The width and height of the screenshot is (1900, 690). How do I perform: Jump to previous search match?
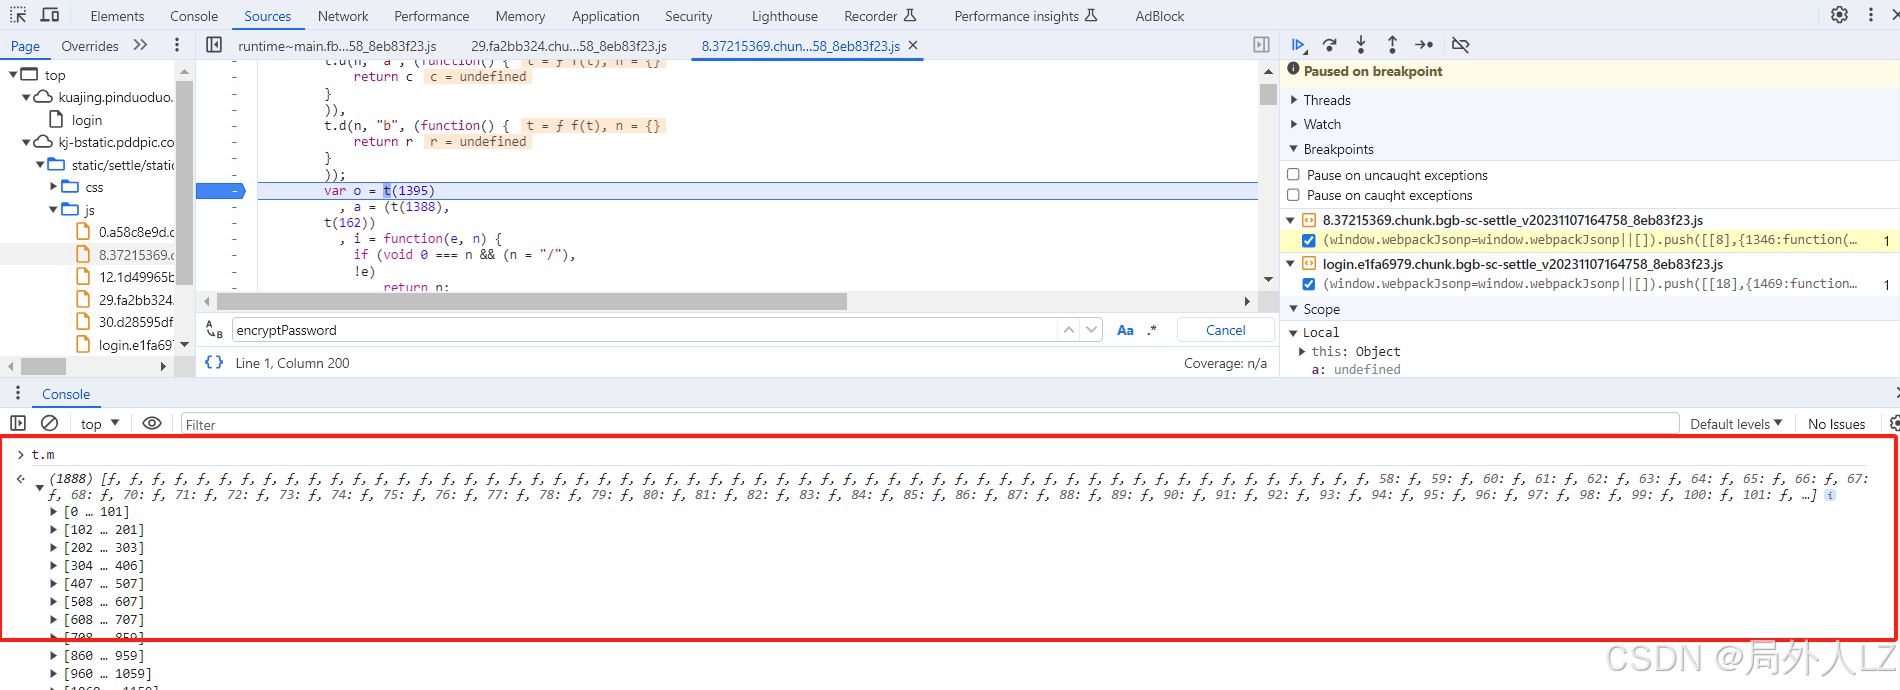tap(1069, 330)
